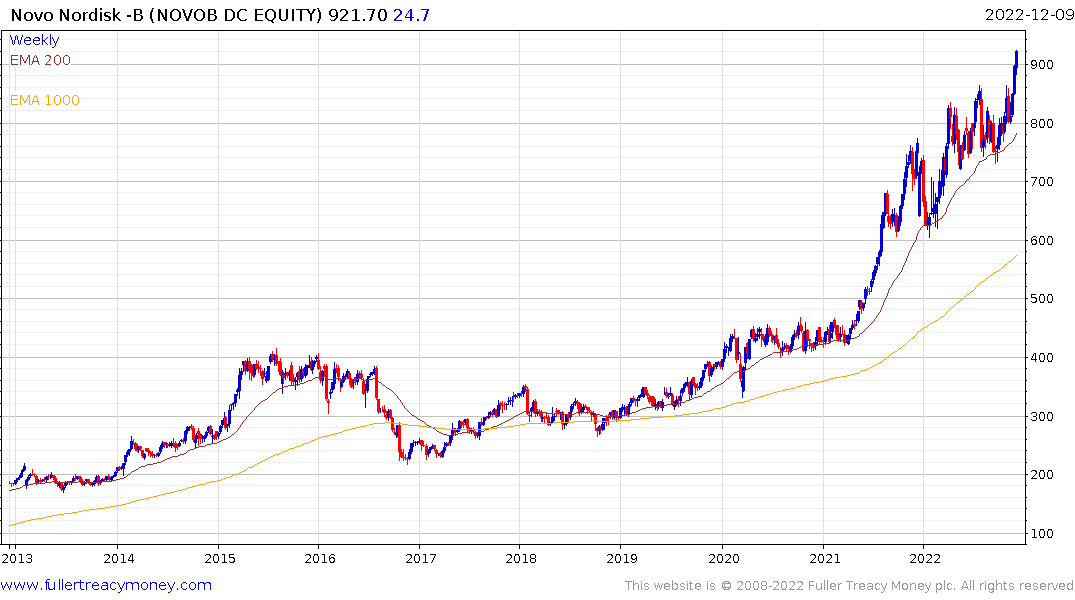The height and width of the screenshot is (600, 1075).
Task: Click the 2017 label on the x-axis
Action: click(421, 558)
